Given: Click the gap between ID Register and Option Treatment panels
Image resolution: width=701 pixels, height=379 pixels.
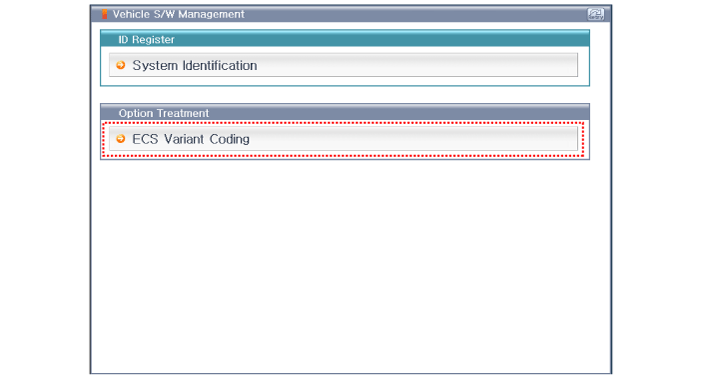Looking at the screenshot, I should pos(345,95).
